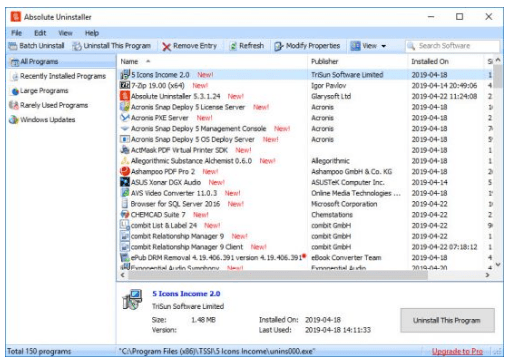
Task: Select the ActMask PDF Virtual Printer SDK row
Action: [306, 150]
